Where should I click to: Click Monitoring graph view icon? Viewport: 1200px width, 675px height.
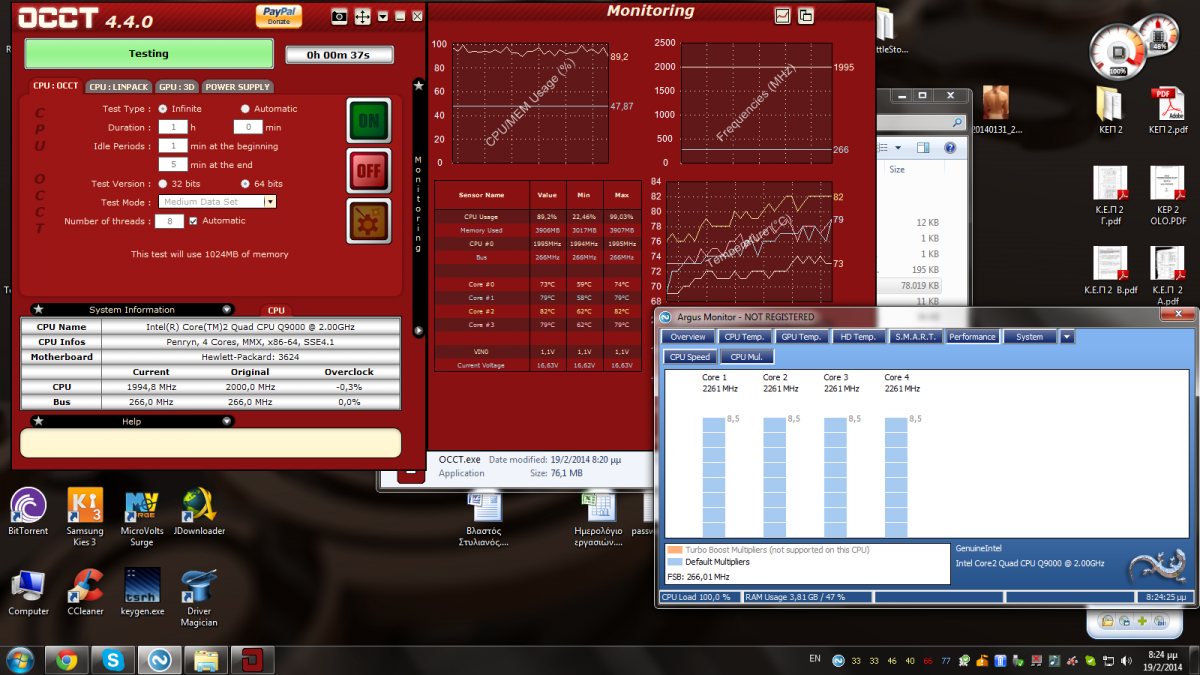[x=782, y=15]
